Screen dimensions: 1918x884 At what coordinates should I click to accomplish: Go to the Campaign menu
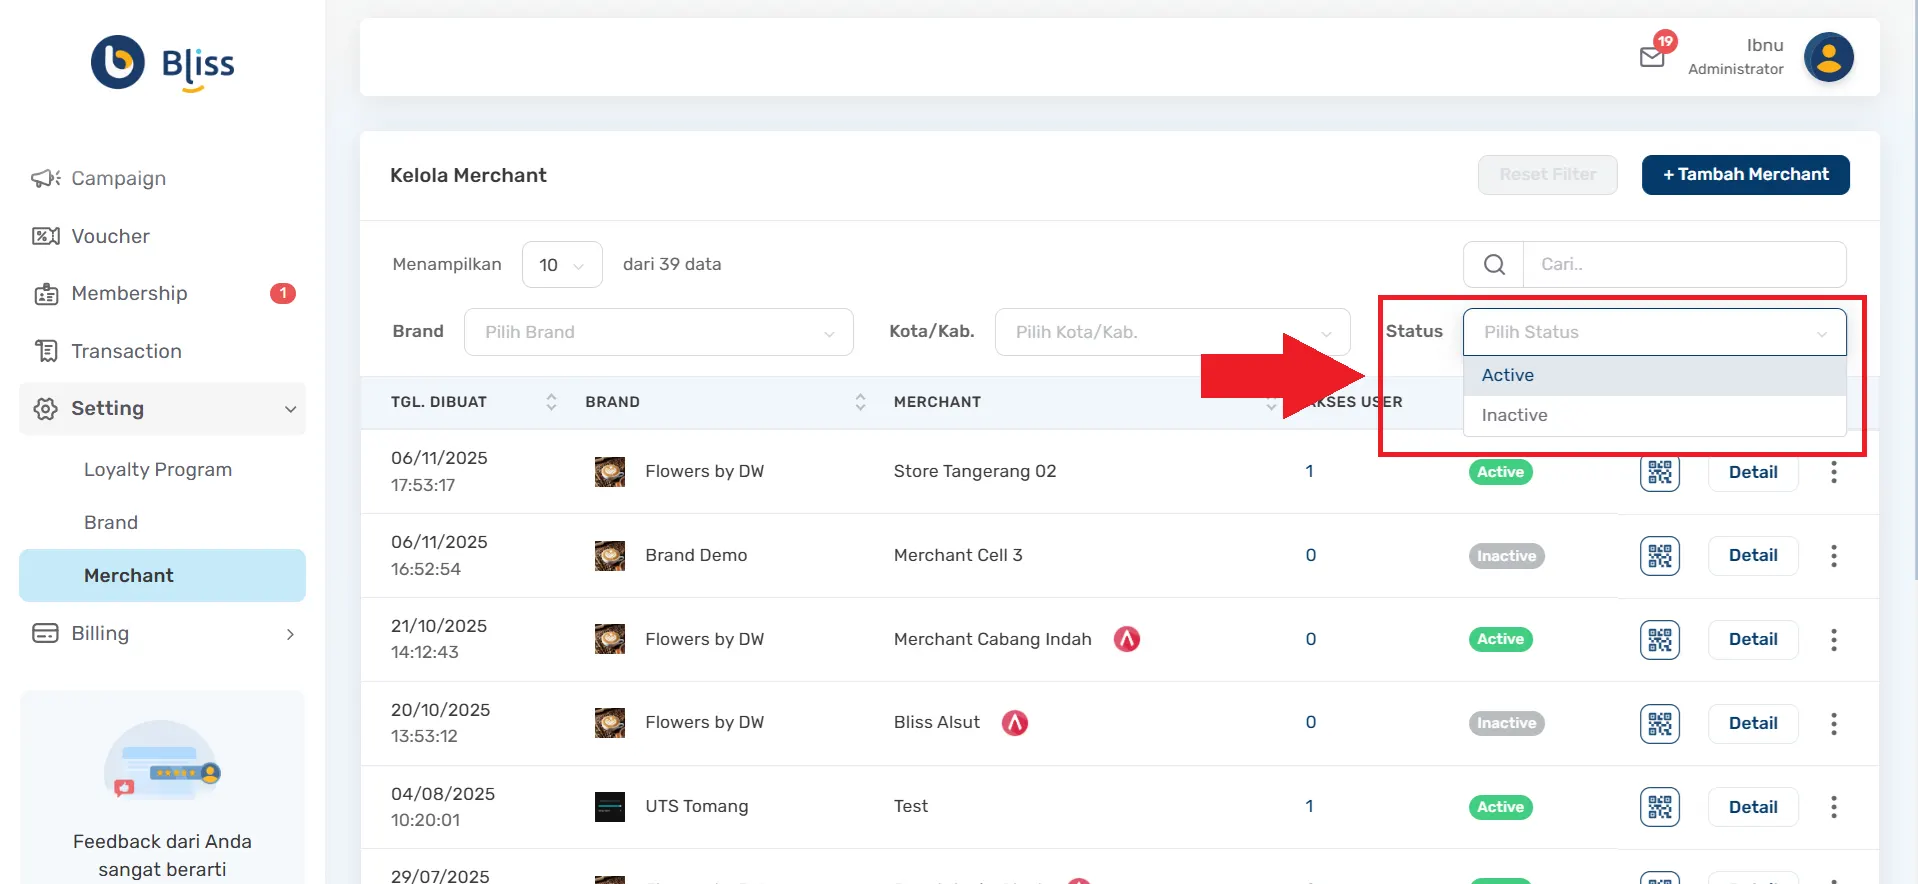118,179
